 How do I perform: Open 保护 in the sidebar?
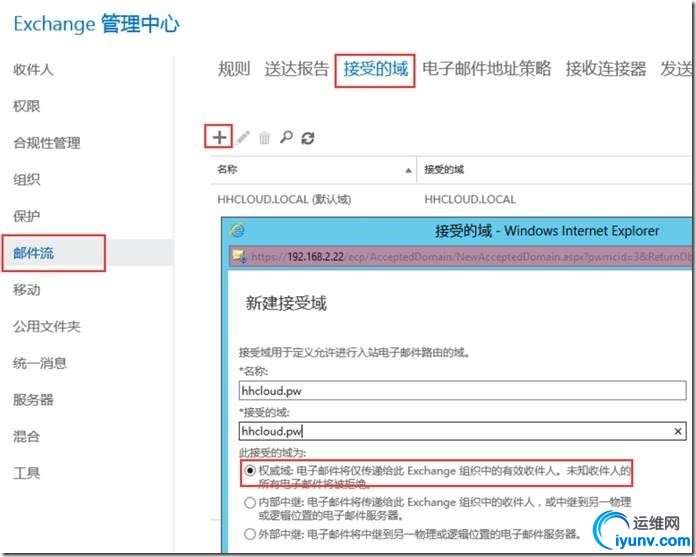[27, 216]
